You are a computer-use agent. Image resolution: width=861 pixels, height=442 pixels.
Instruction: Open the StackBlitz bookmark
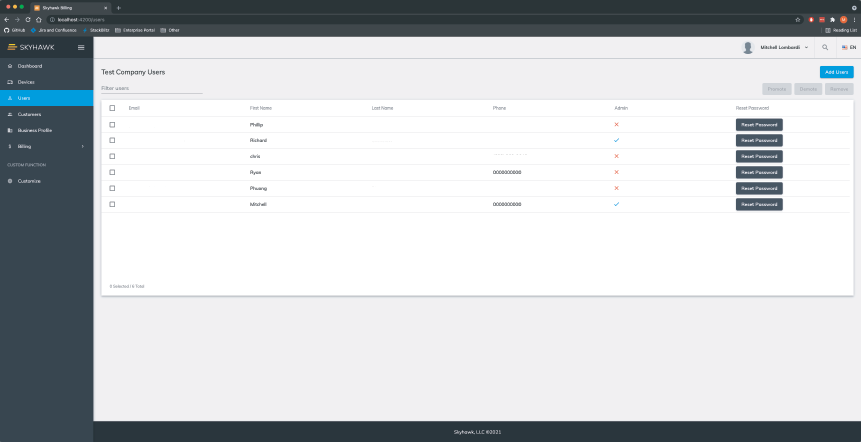(96, 30)
